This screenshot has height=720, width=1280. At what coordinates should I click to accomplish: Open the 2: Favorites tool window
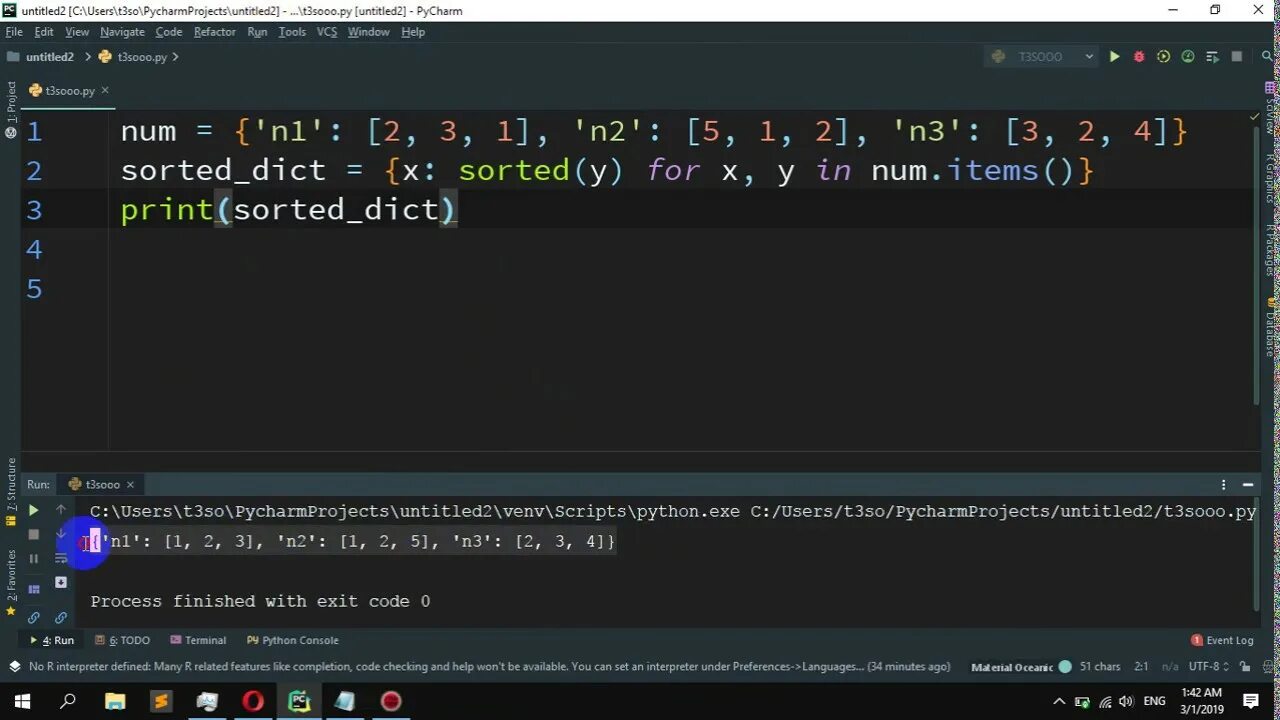coord(11,582)
